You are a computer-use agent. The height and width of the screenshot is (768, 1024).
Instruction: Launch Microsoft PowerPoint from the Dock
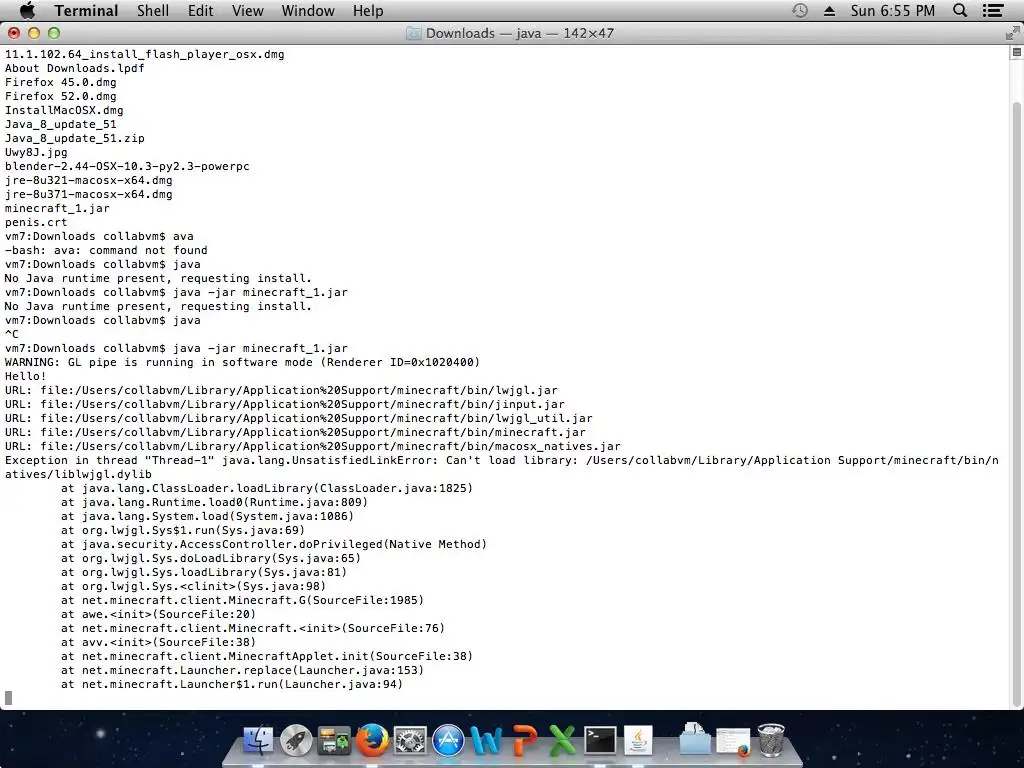coord(524,740)
